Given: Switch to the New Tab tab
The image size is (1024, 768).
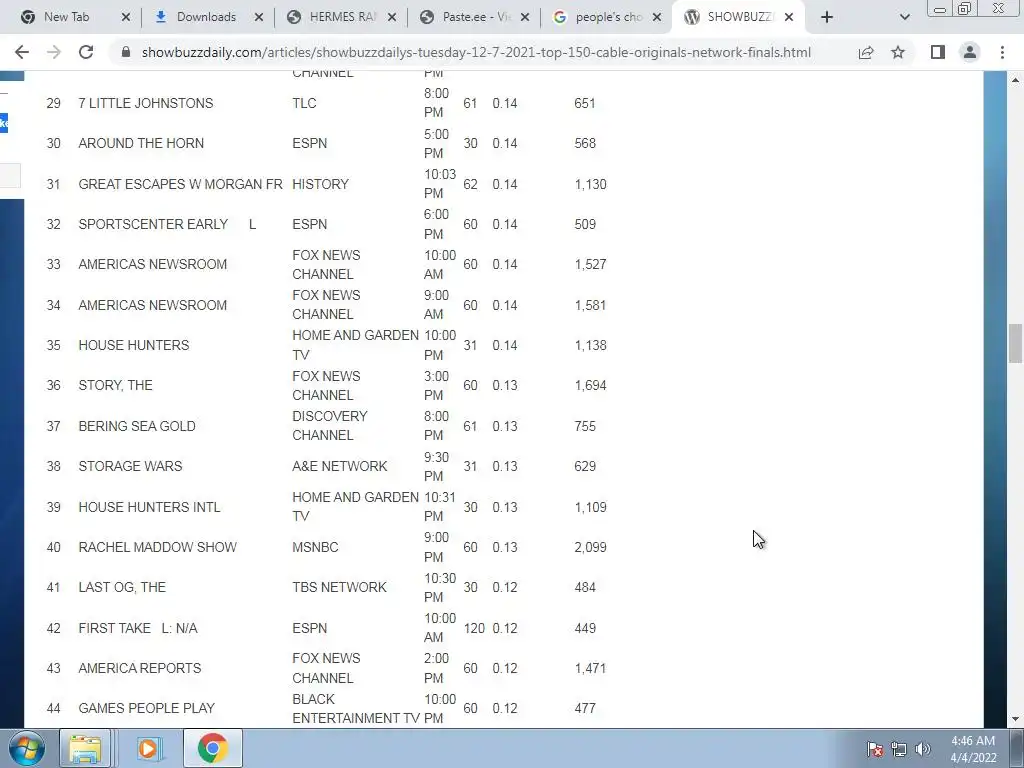Looking at the screenshot, I should pyautogui.click(x=65, y=17).
